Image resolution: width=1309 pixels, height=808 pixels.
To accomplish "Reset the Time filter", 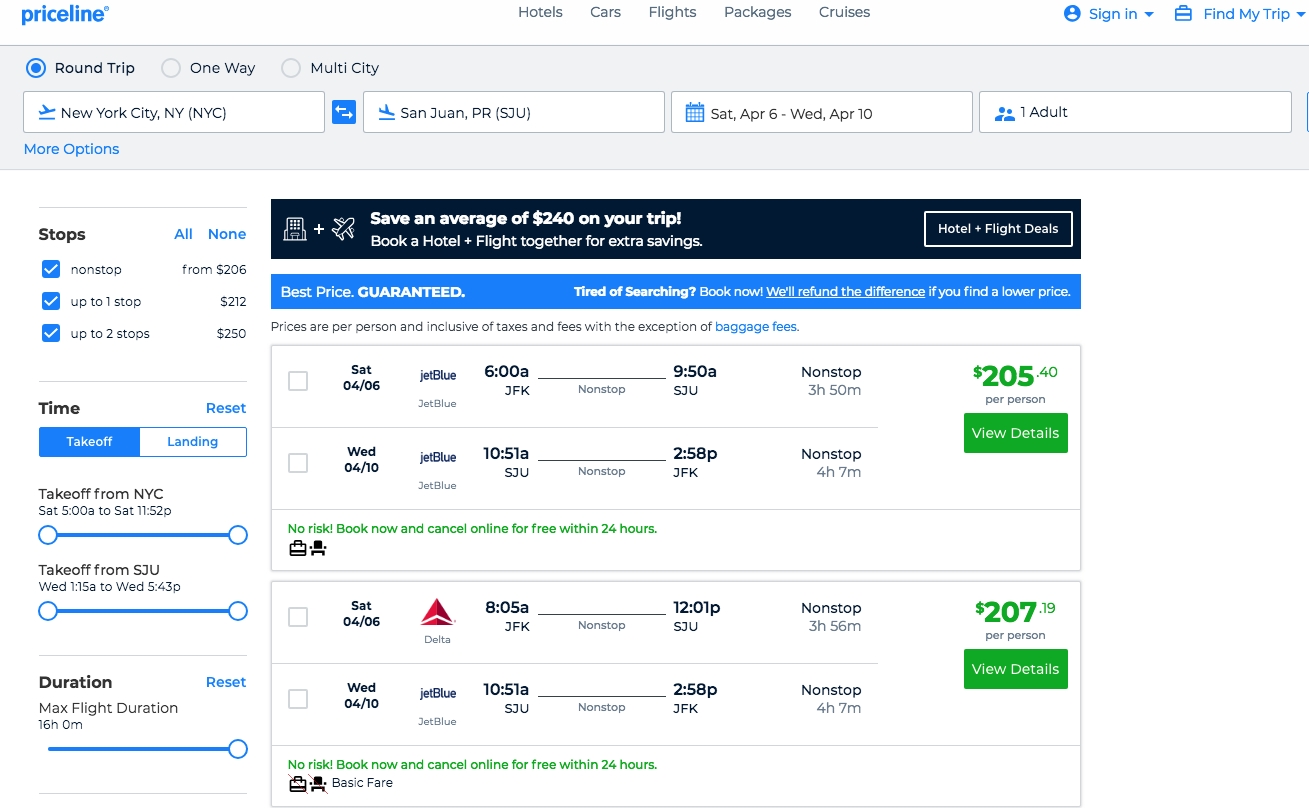I will coord(226,408).
